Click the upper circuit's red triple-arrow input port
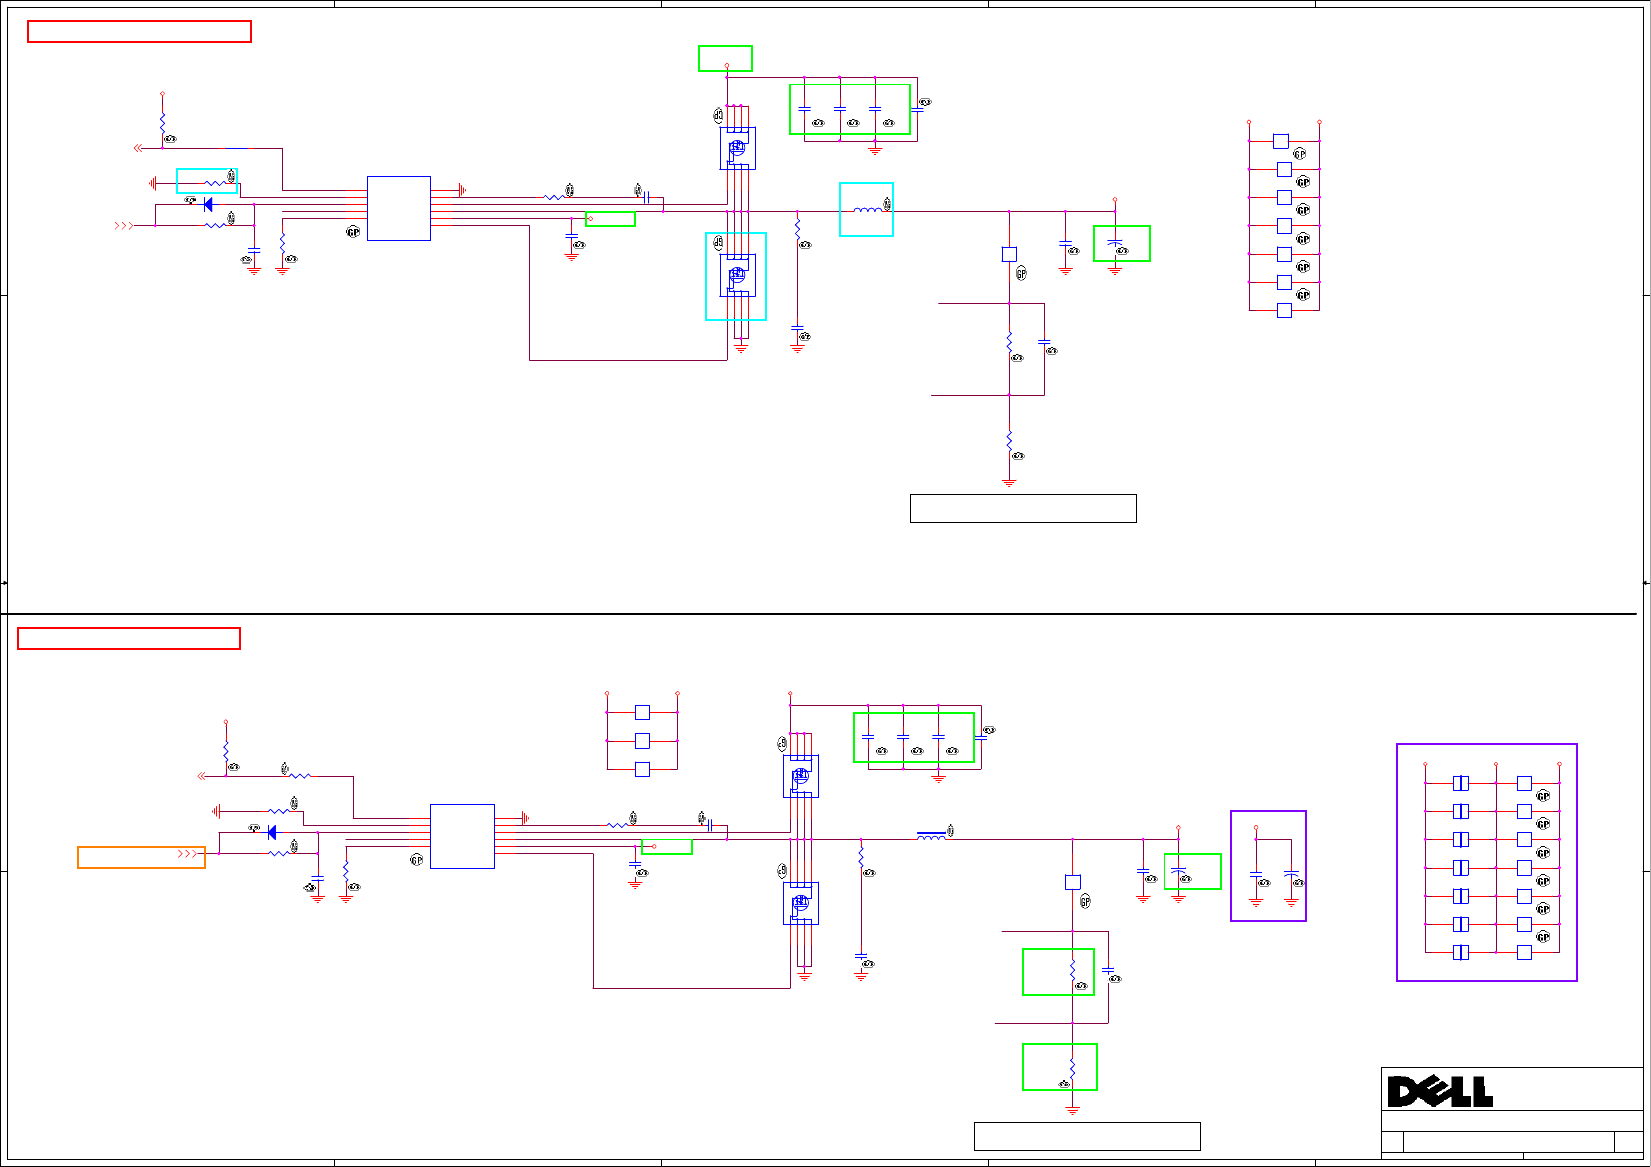Viewport: 1651px width, 1167px height. (123, 226)
